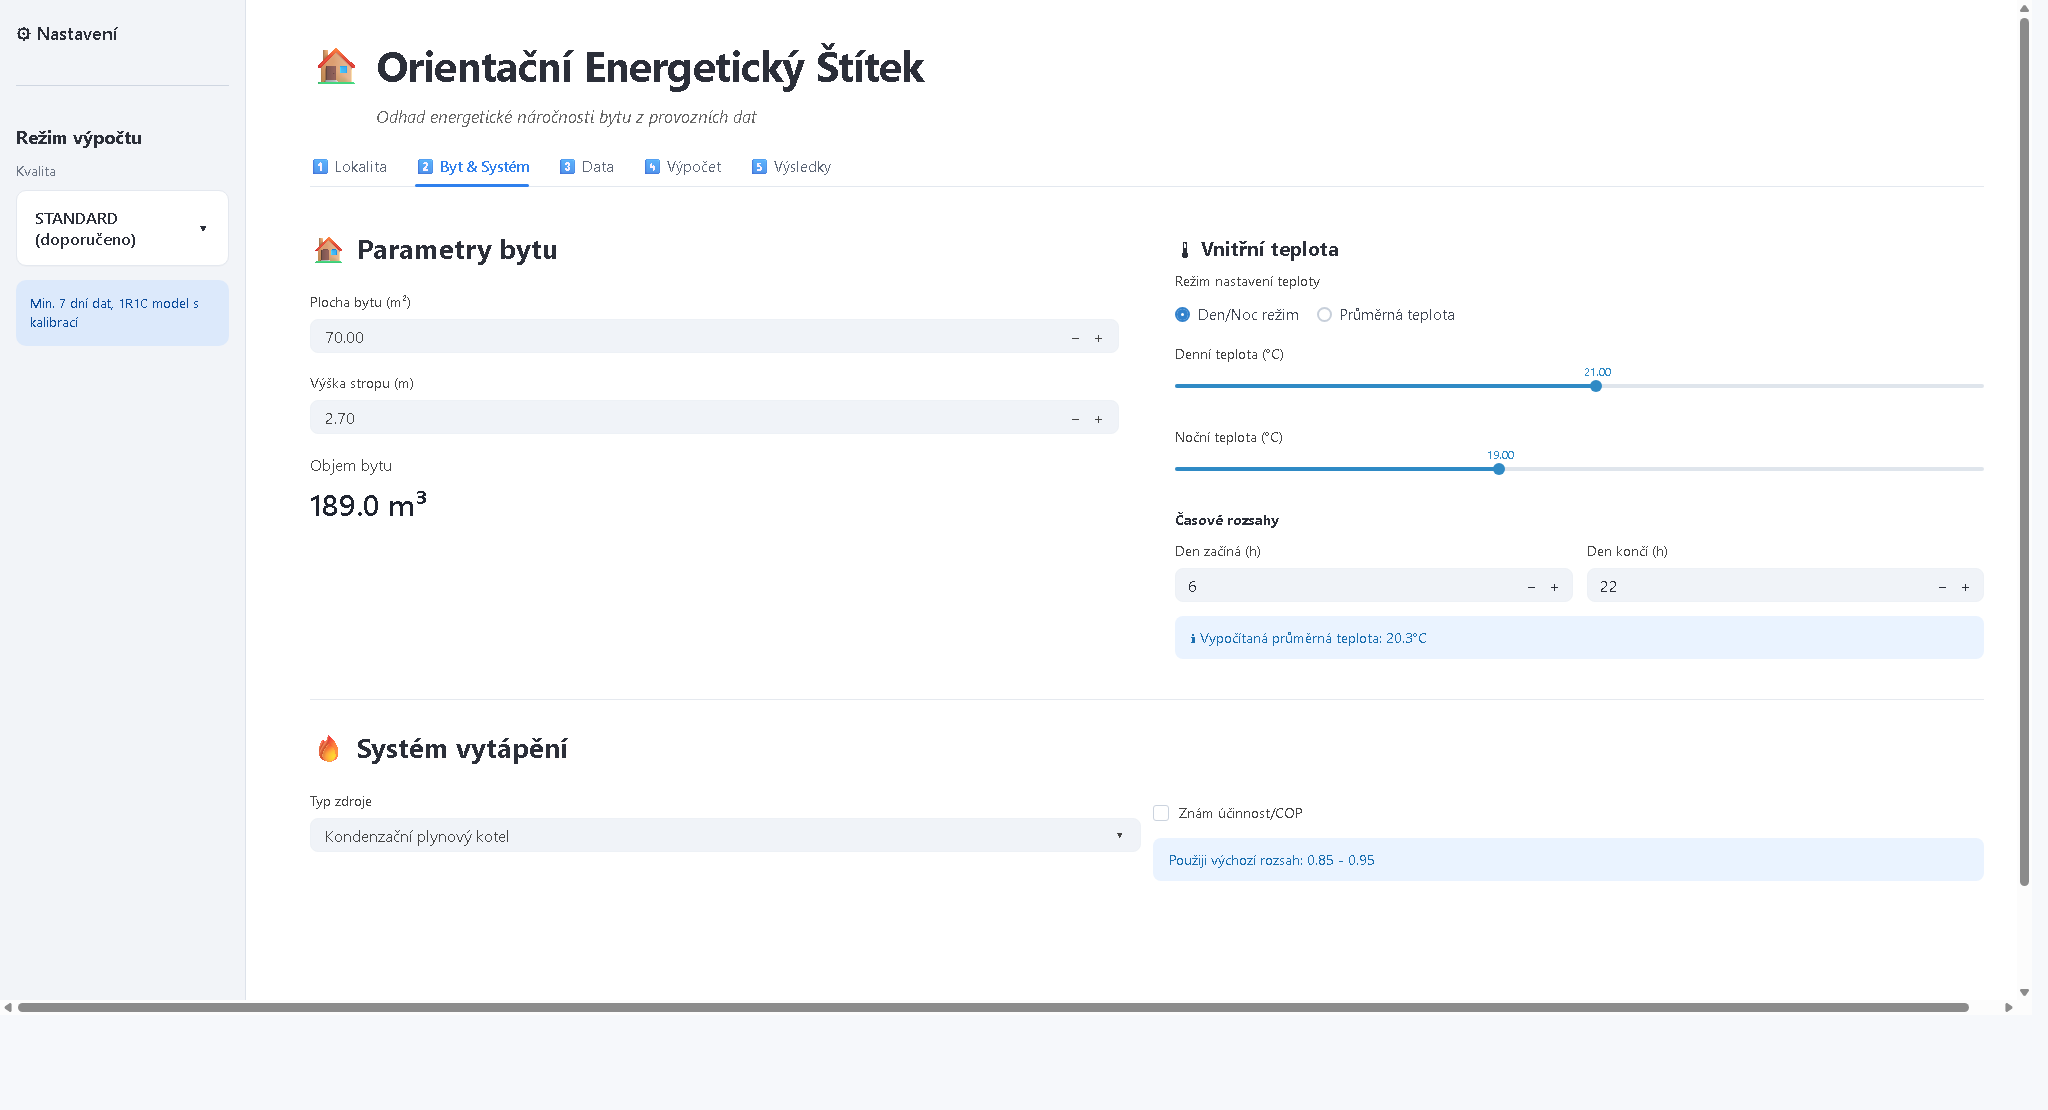Go to the Data tab
2048x1110 pixels.
point(587,167)
